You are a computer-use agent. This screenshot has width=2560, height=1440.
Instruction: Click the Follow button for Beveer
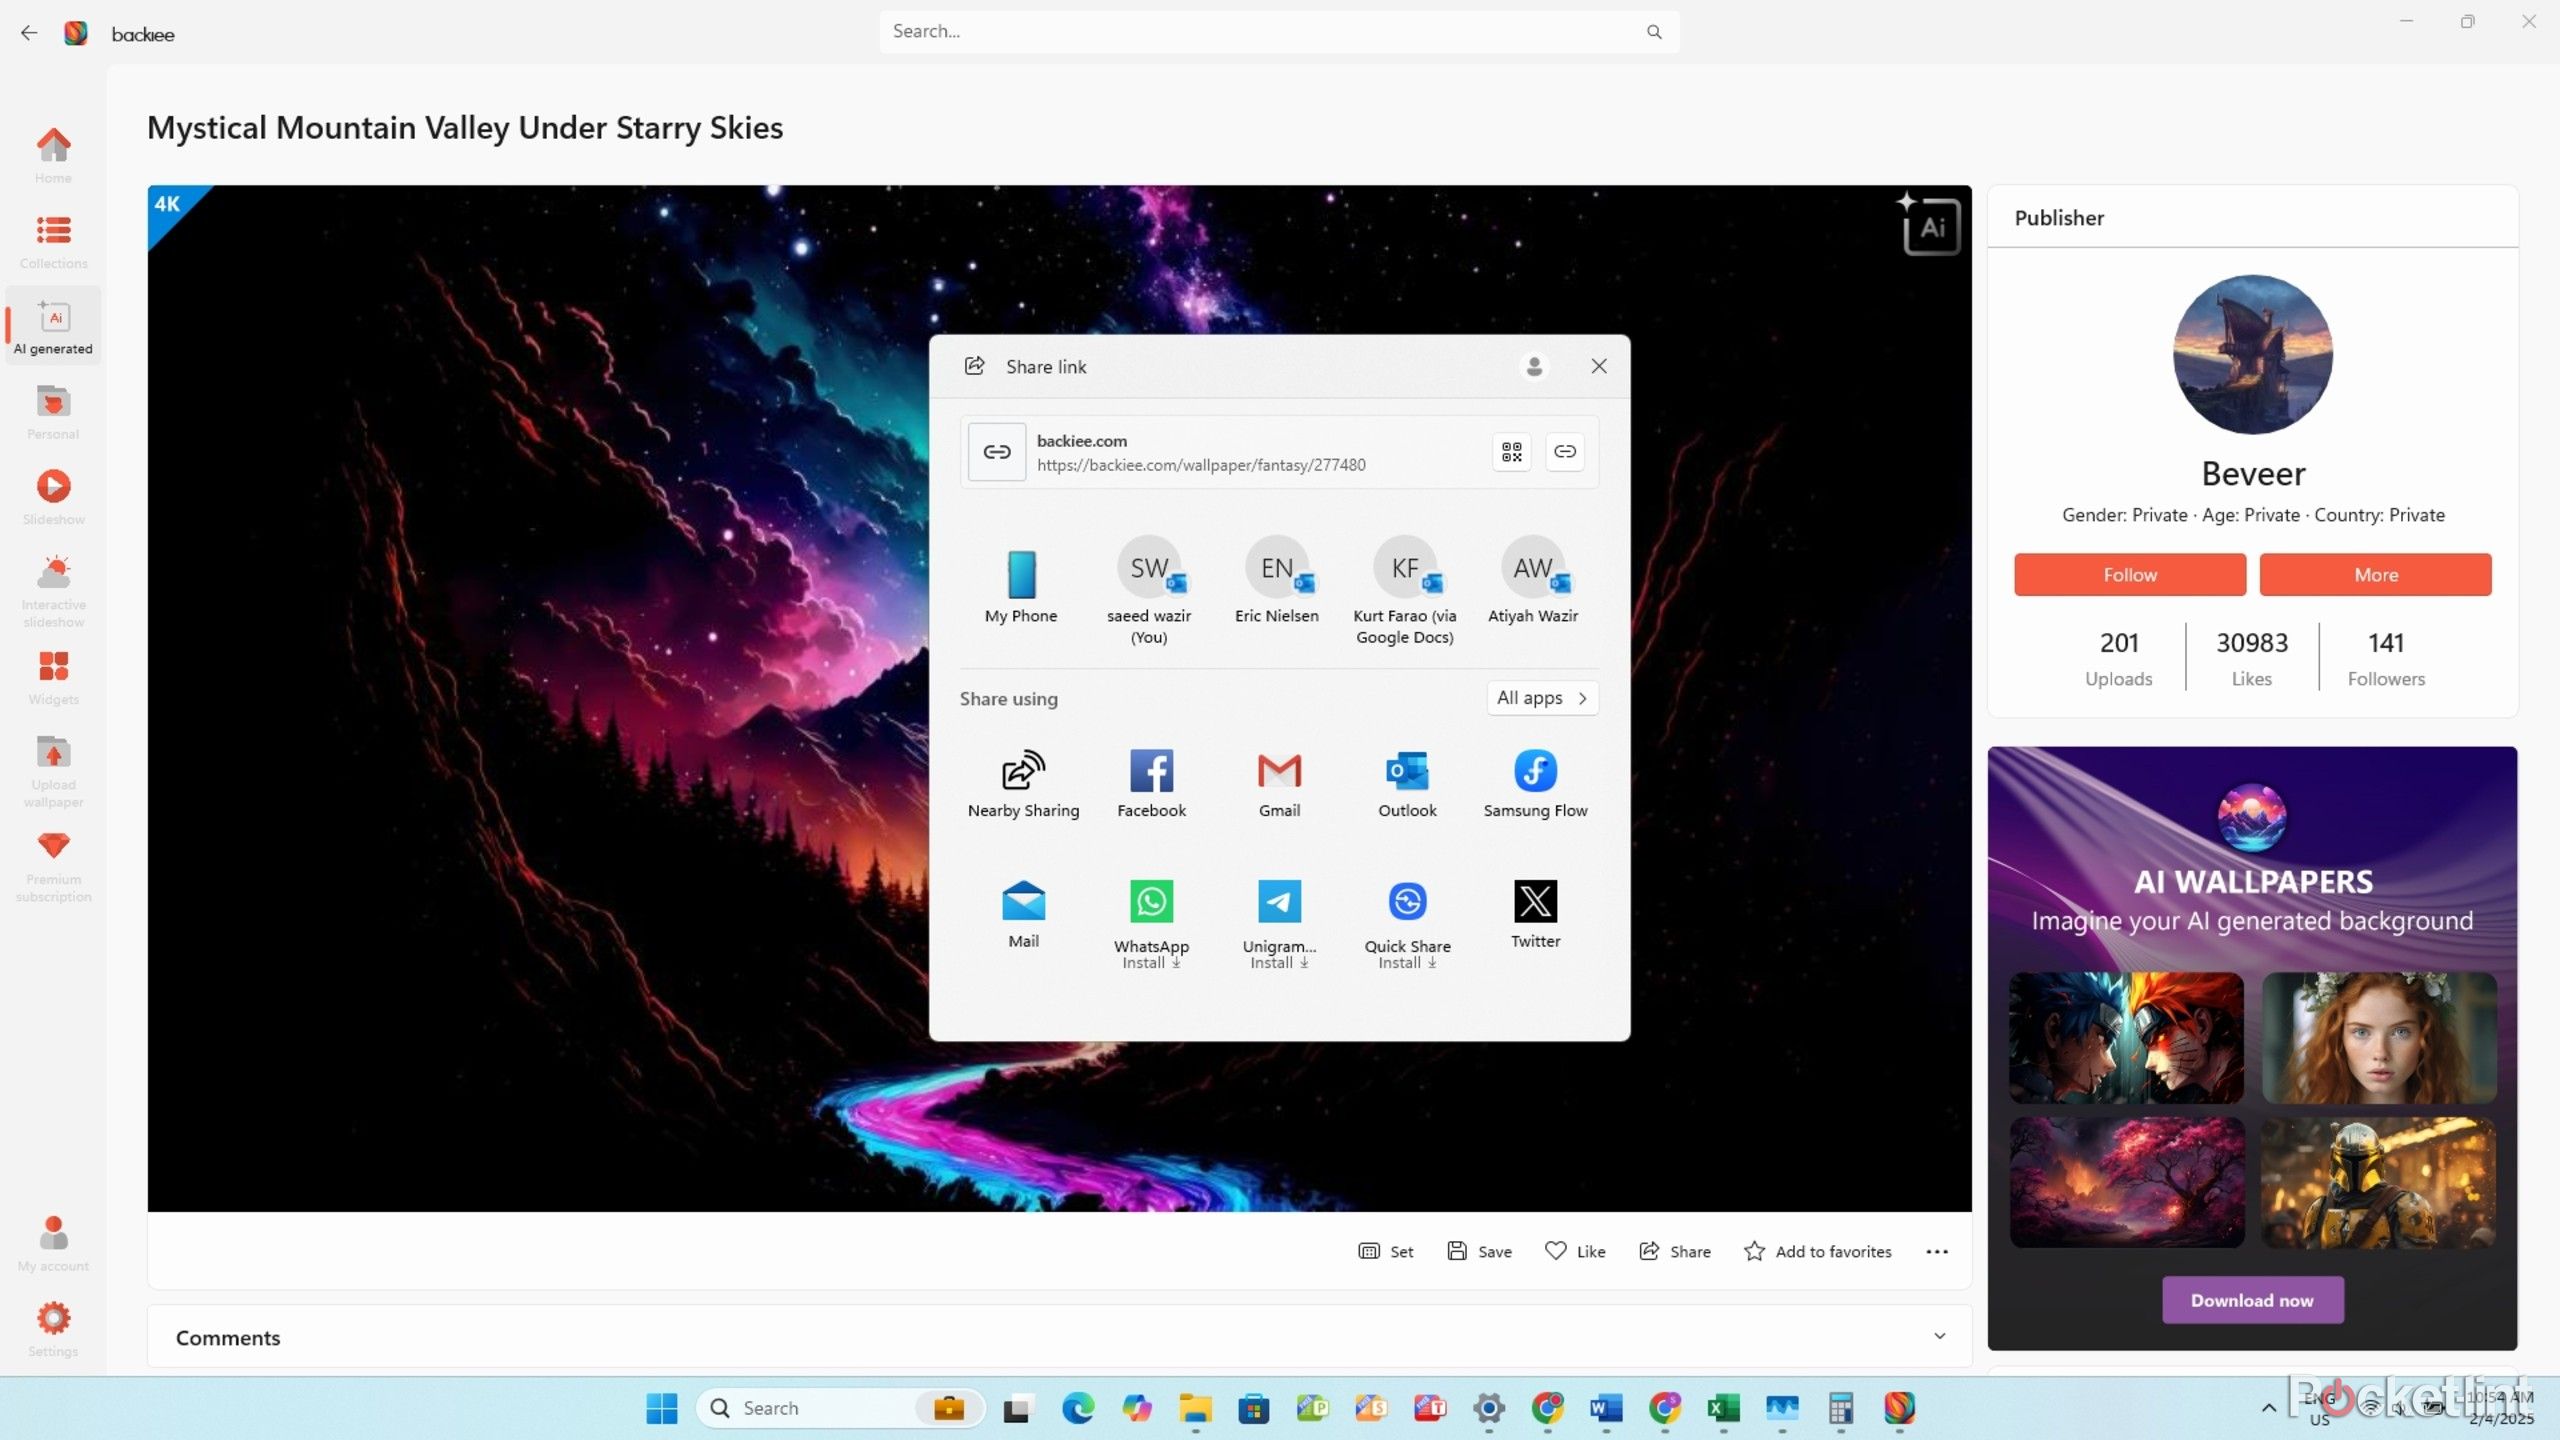click(2129, 575)
